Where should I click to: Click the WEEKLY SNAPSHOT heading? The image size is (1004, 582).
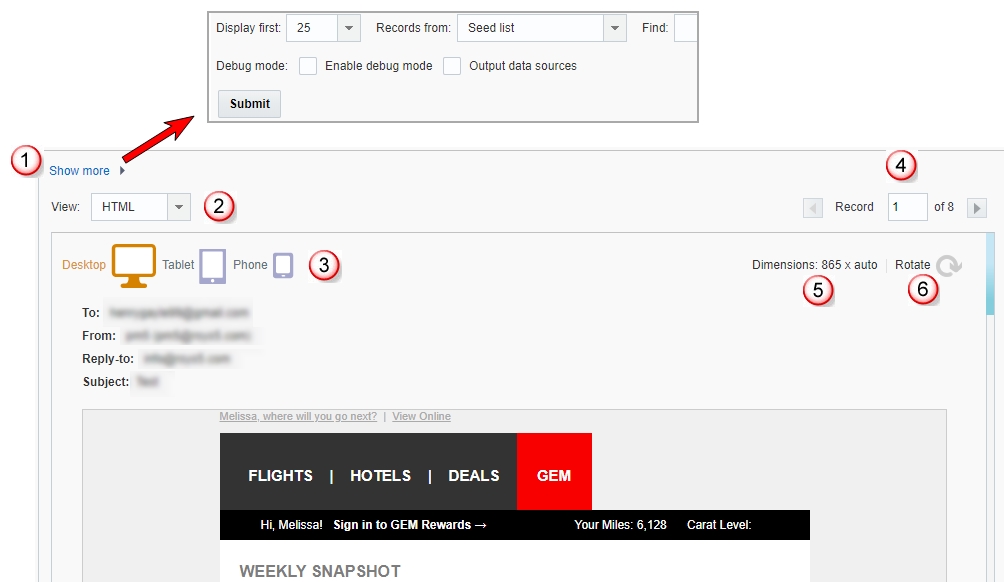coord(320,571)
